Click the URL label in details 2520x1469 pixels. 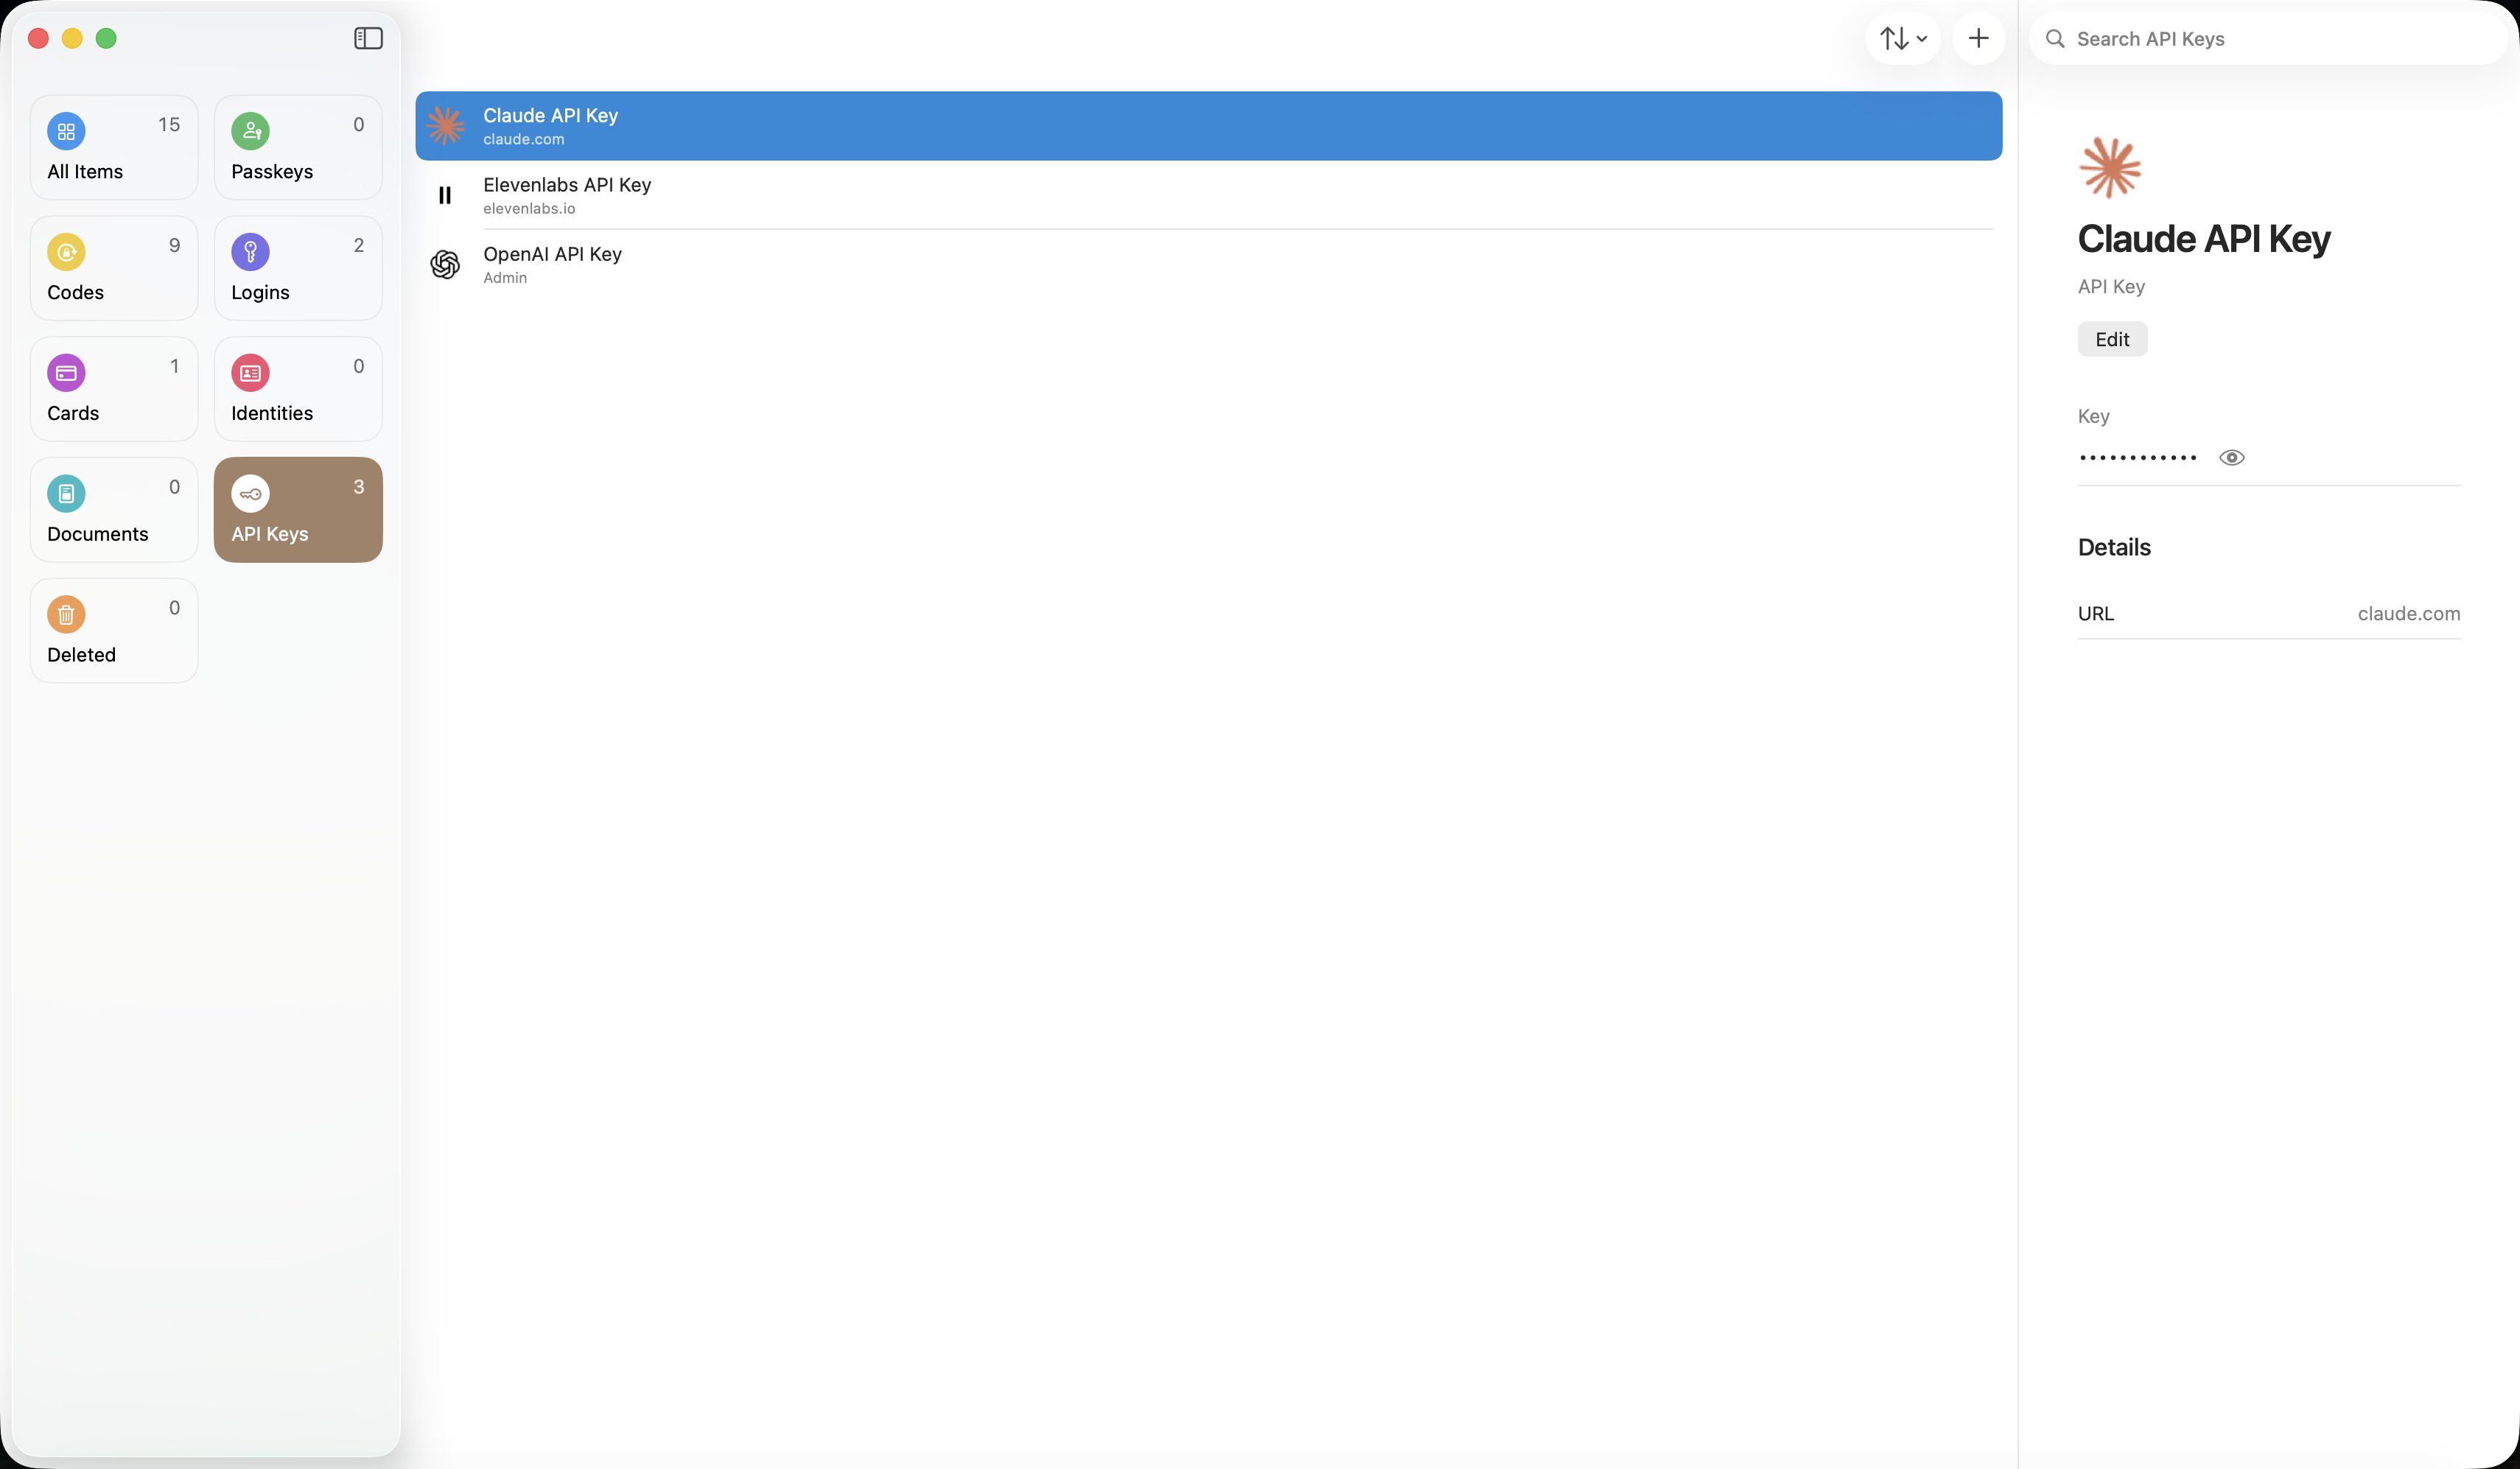click(2096, 614)
